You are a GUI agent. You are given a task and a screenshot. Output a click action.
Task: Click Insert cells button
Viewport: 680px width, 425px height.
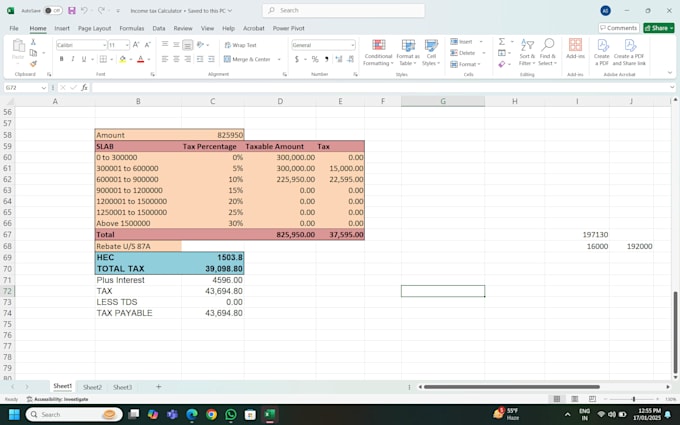tap(462, 42)
